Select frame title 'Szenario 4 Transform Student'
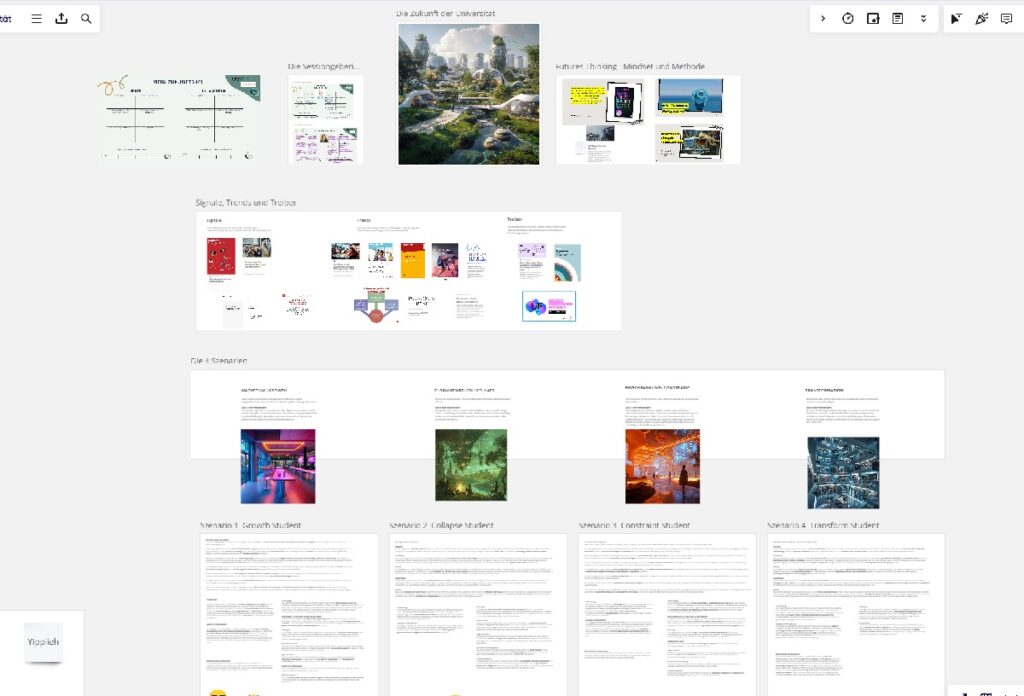The height and width of the screenshot is (696, 1024). 823,525
